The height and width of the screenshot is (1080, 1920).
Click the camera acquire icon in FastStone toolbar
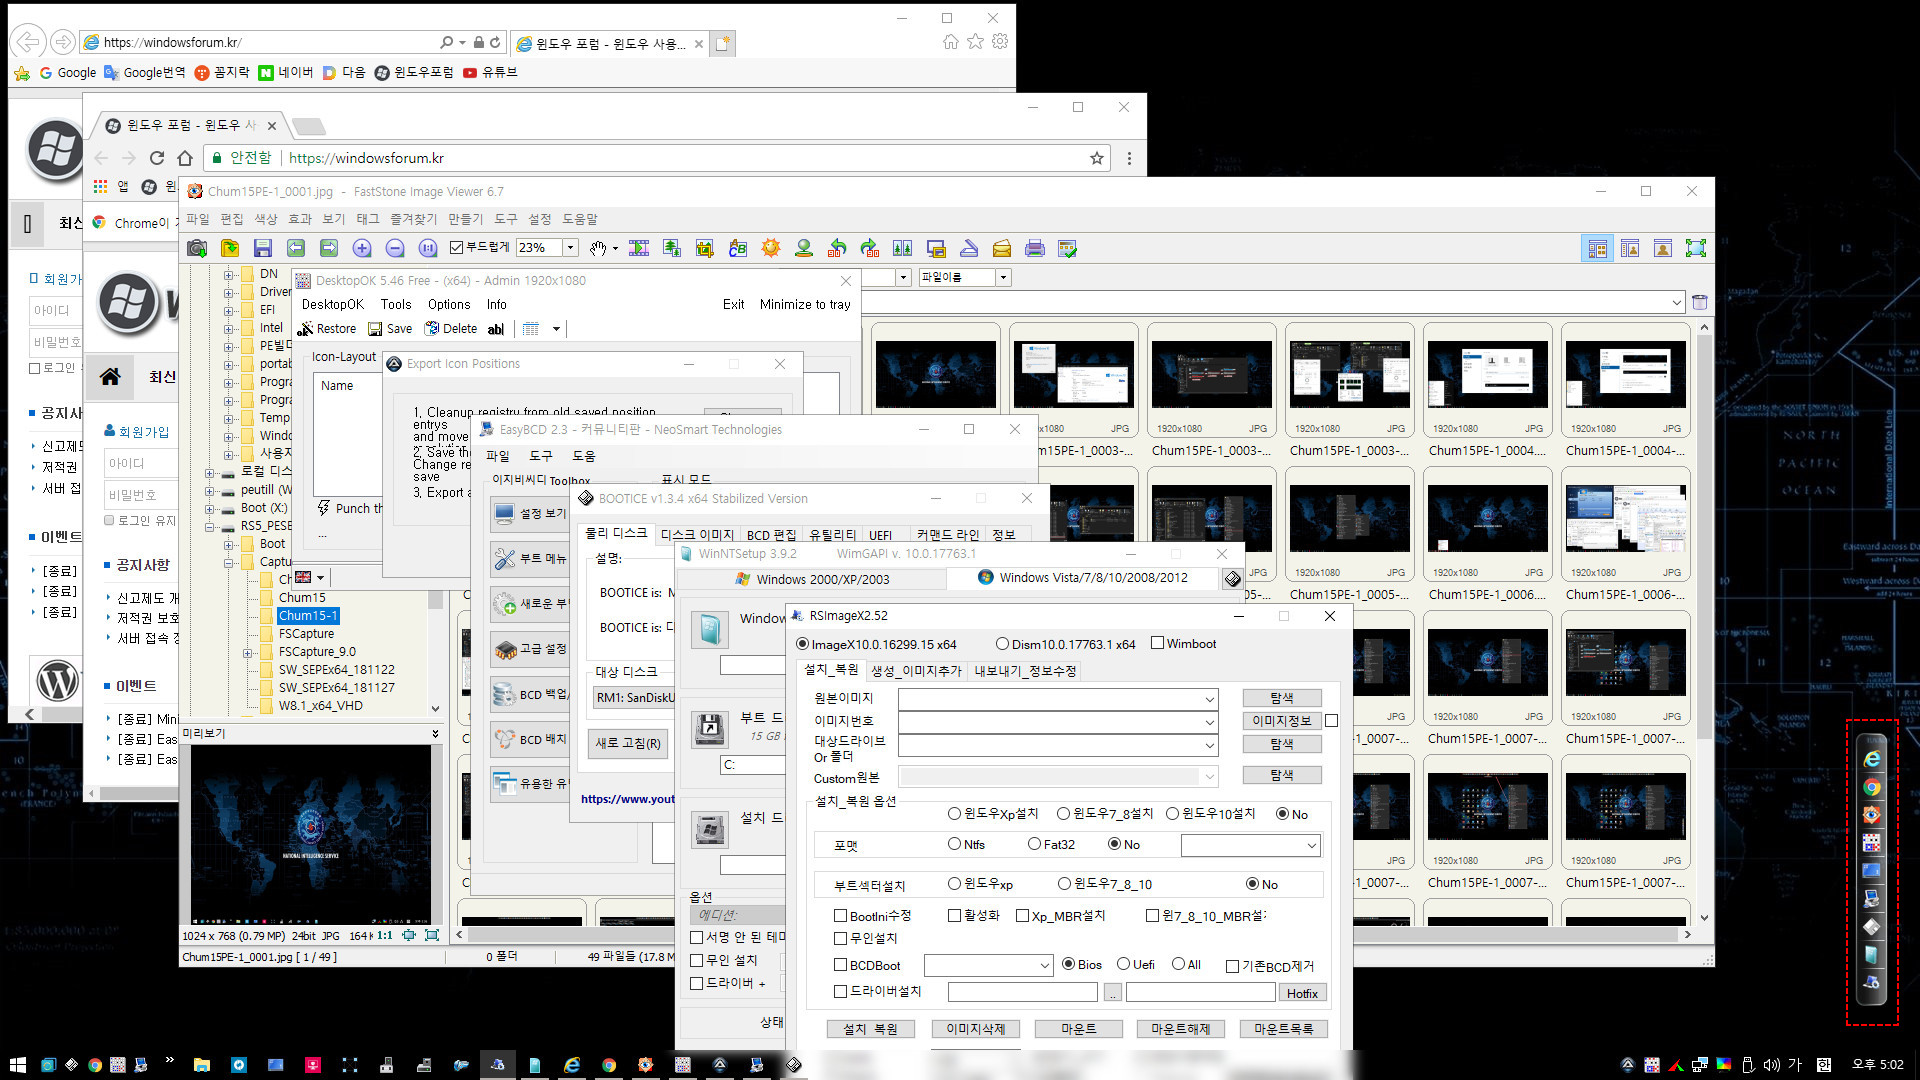pyautogui.click(x=197, y=248)
